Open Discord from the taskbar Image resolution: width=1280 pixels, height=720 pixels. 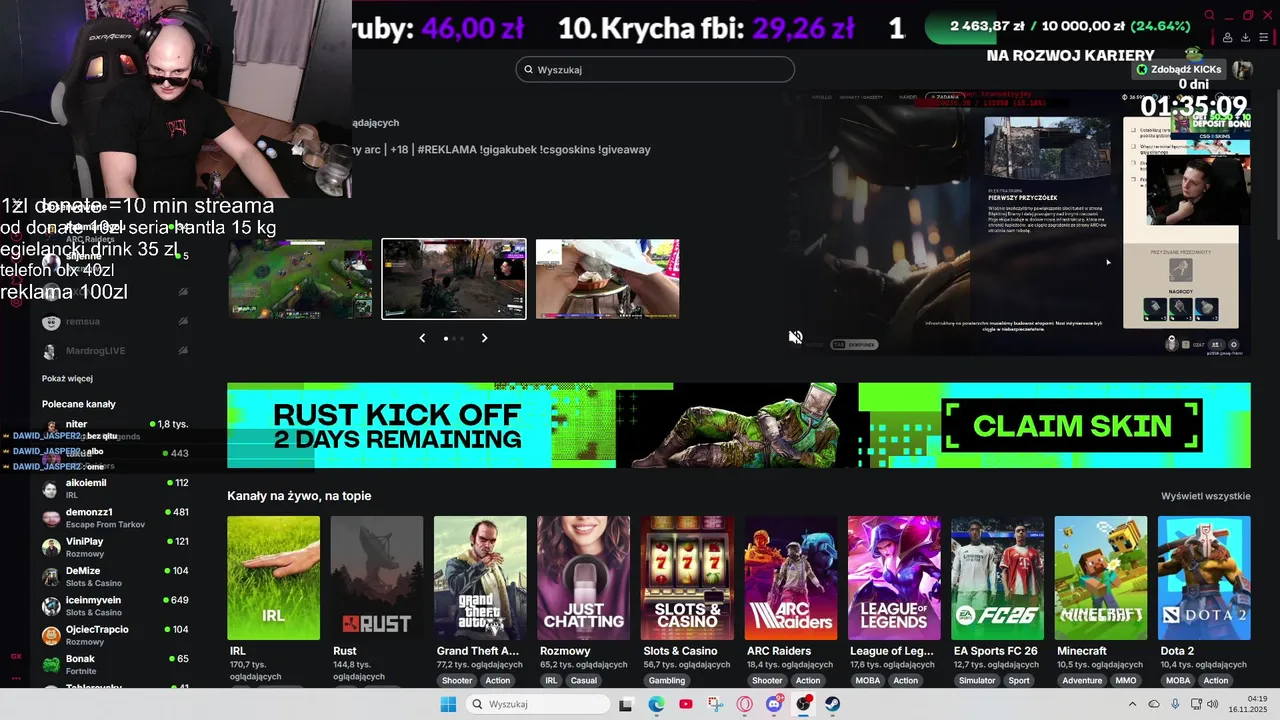[774, 704]
